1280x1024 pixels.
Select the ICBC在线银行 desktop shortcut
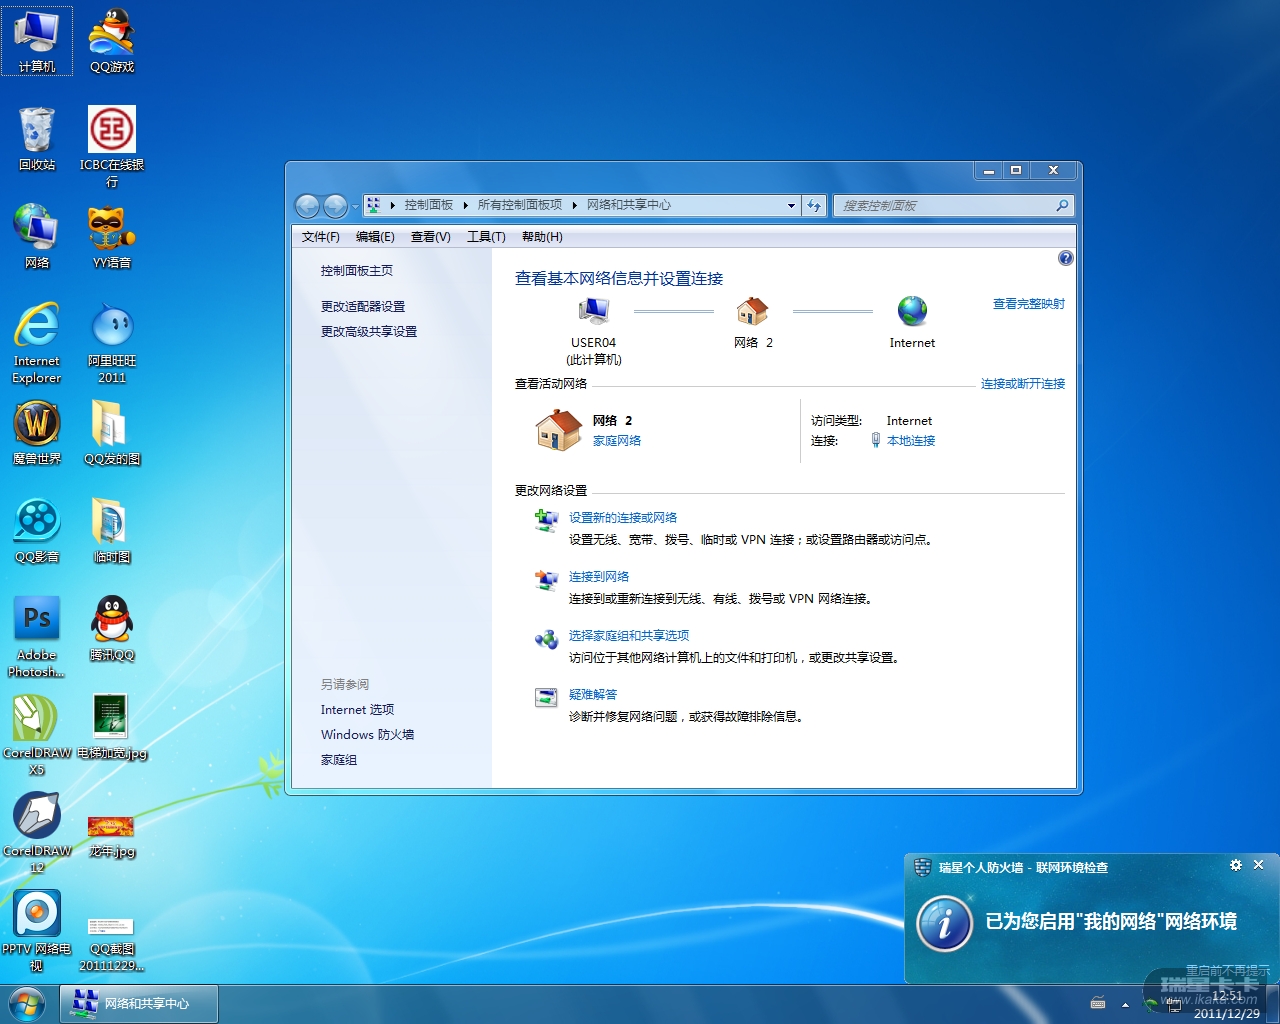[112, 147]
